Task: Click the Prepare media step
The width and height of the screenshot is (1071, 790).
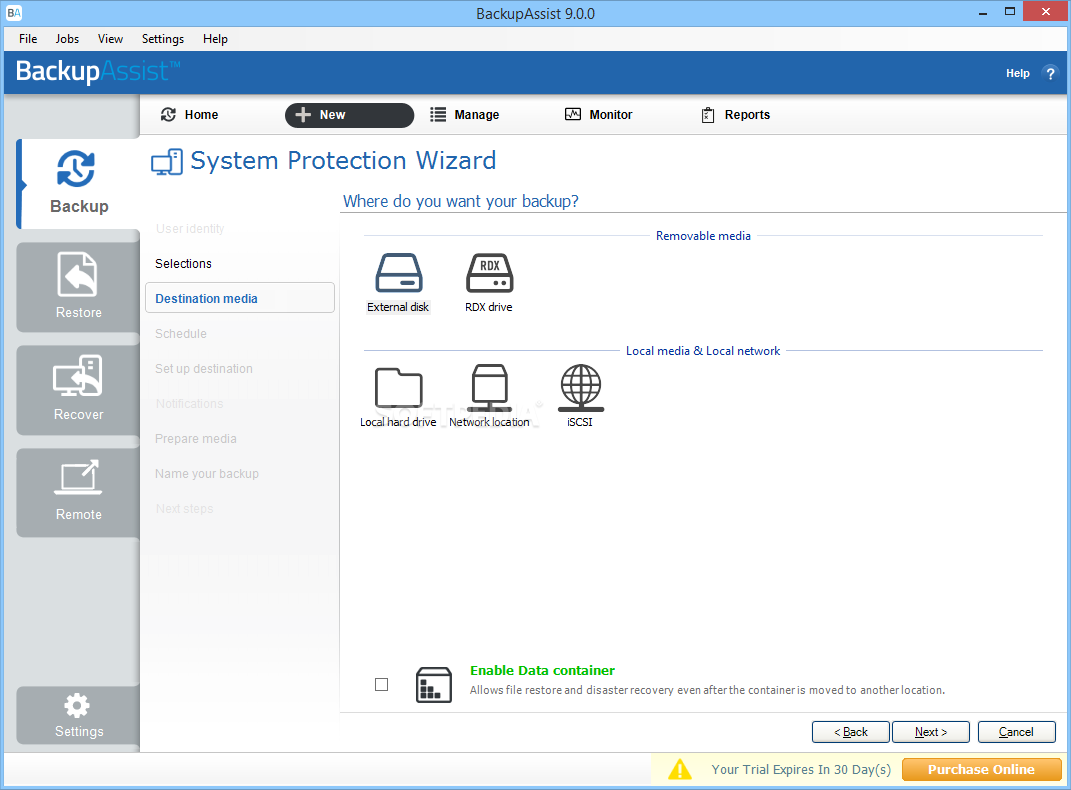Action: tap(195, 439)
